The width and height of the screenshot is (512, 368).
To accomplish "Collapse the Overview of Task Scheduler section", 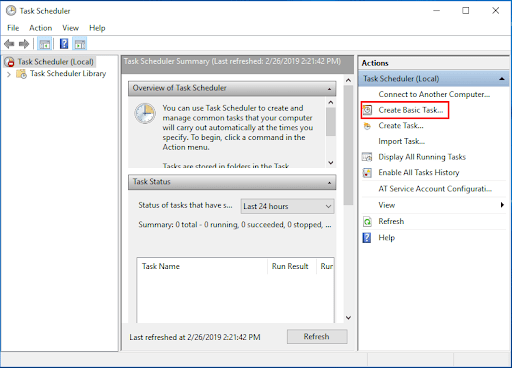I will coord(329,89).
